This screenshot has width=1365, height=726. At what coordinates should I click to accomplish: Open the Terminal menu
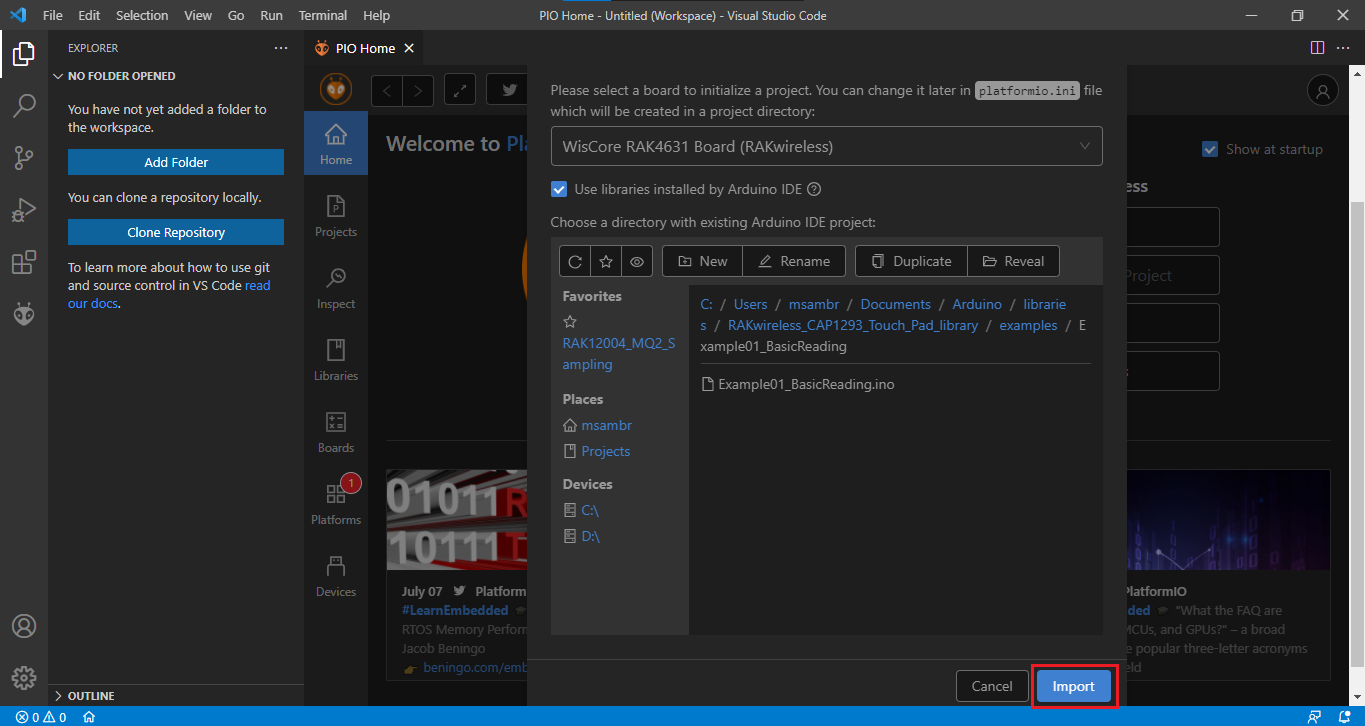[323, 16]
